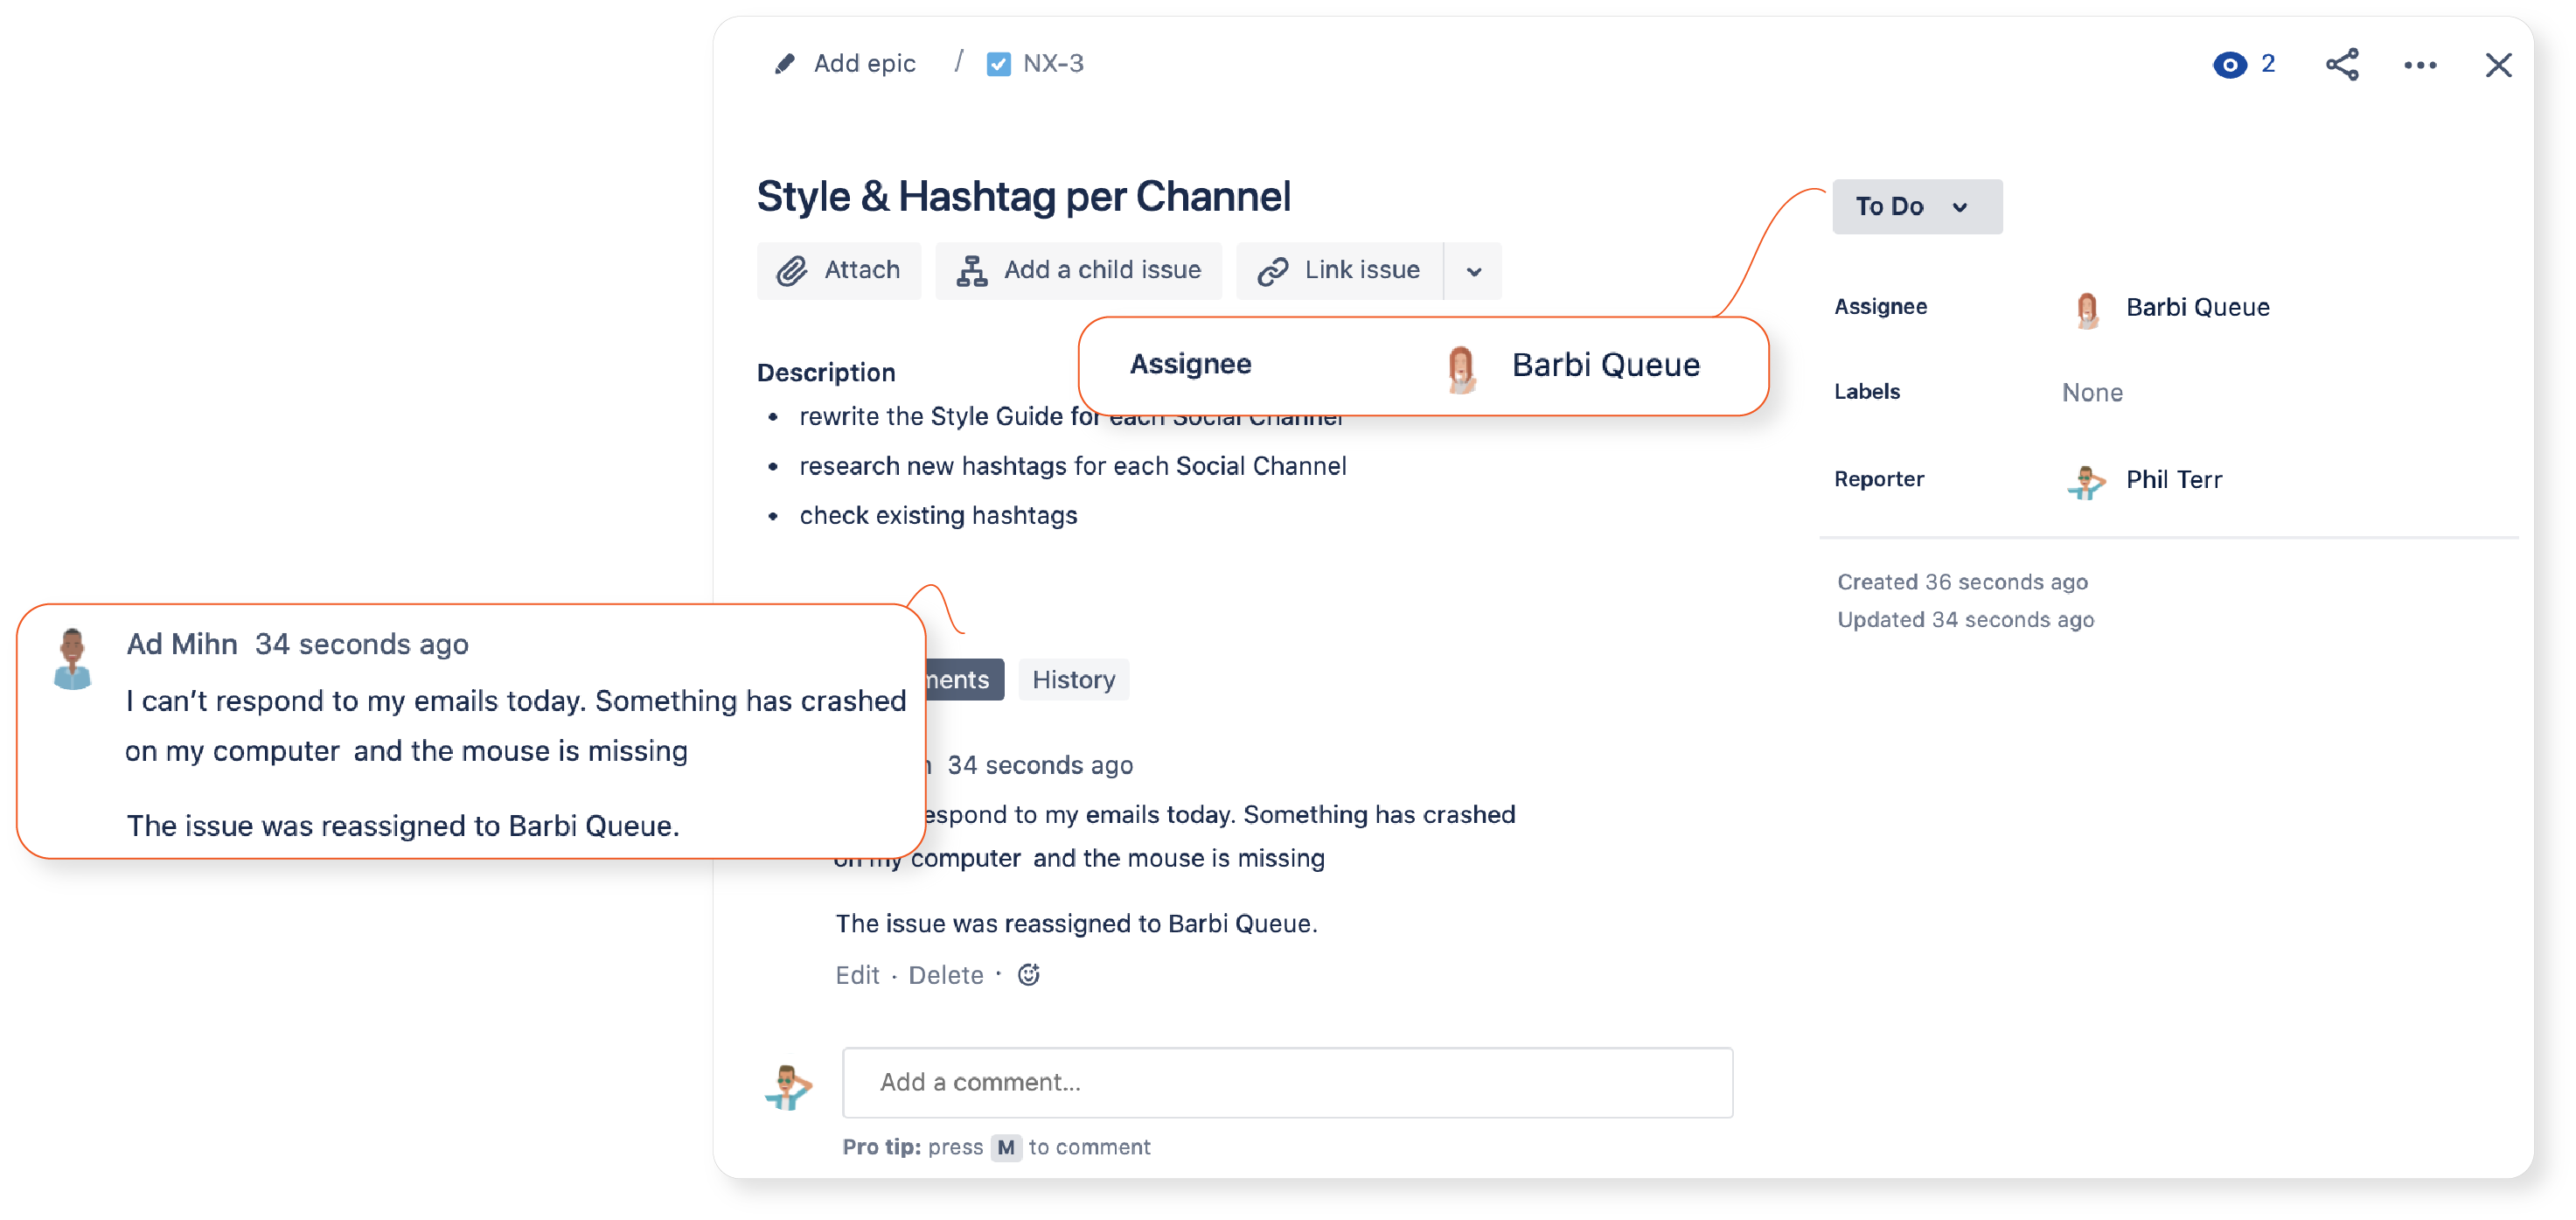This screenshot has height=1220, width=2576.
Task: Toggle the watch eye icon
Action: tap(2229, 65)
